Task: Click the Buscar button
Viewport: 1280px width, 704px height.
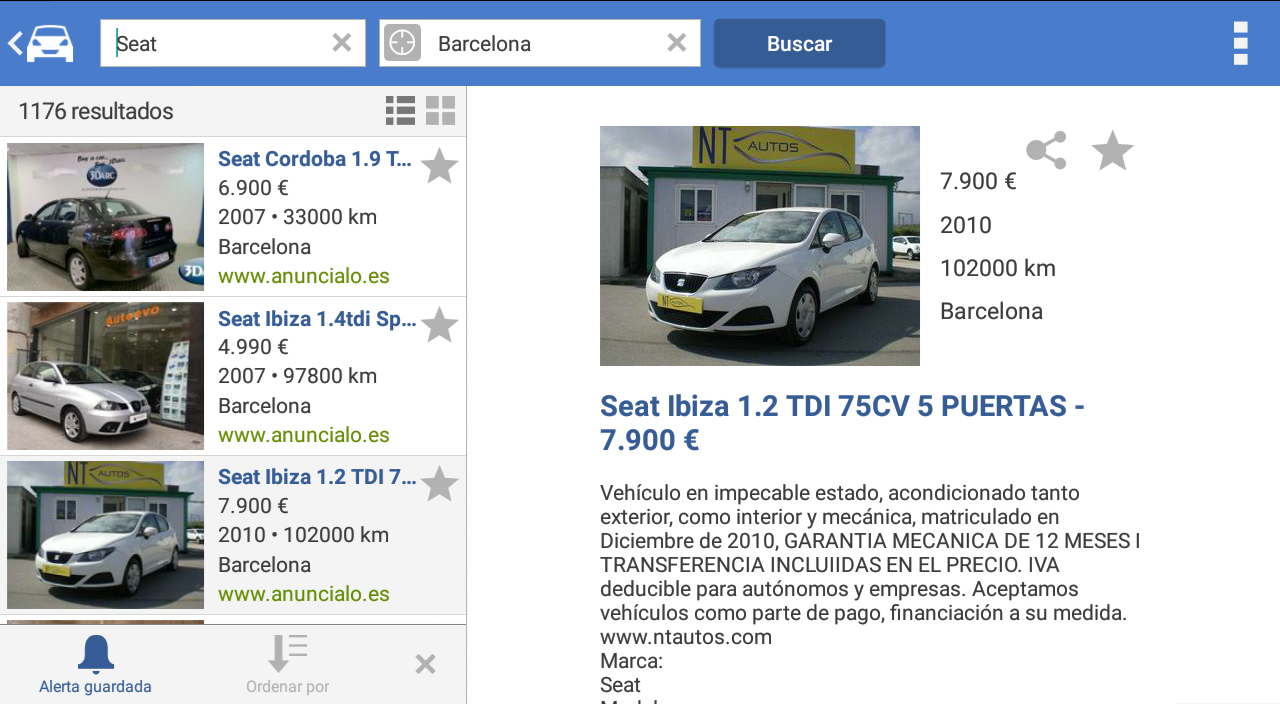Action: point(799,43)
